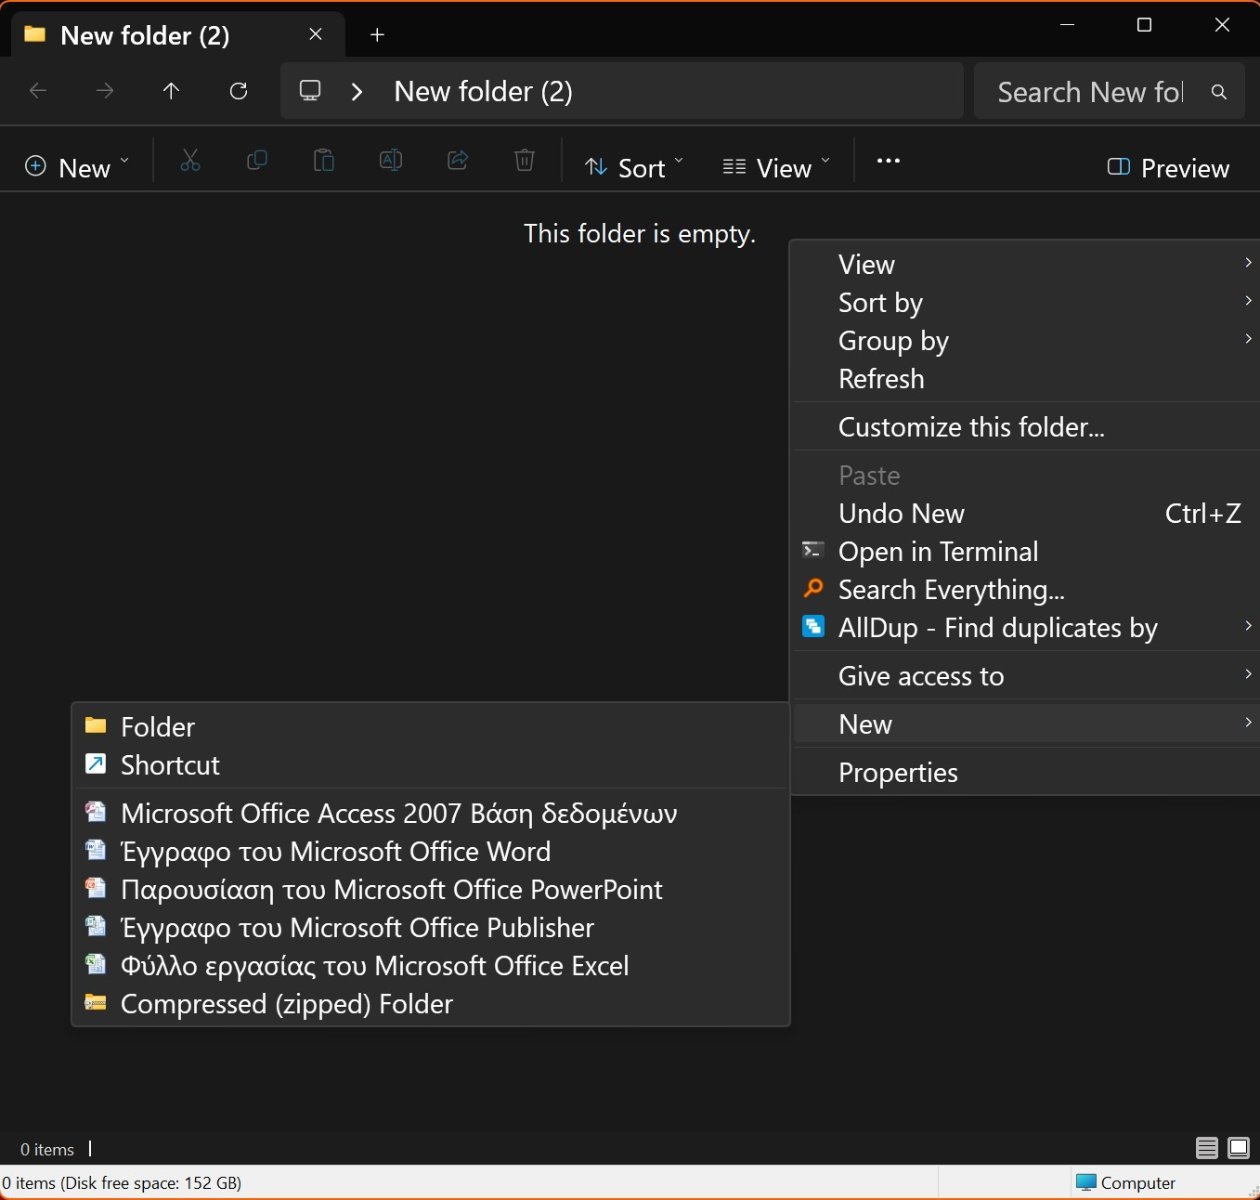Expand AllDup - Find duplicates by submenu
Viewport: 1260px width, 1200px height.
pyautogui.click(x=1248, y=625)
